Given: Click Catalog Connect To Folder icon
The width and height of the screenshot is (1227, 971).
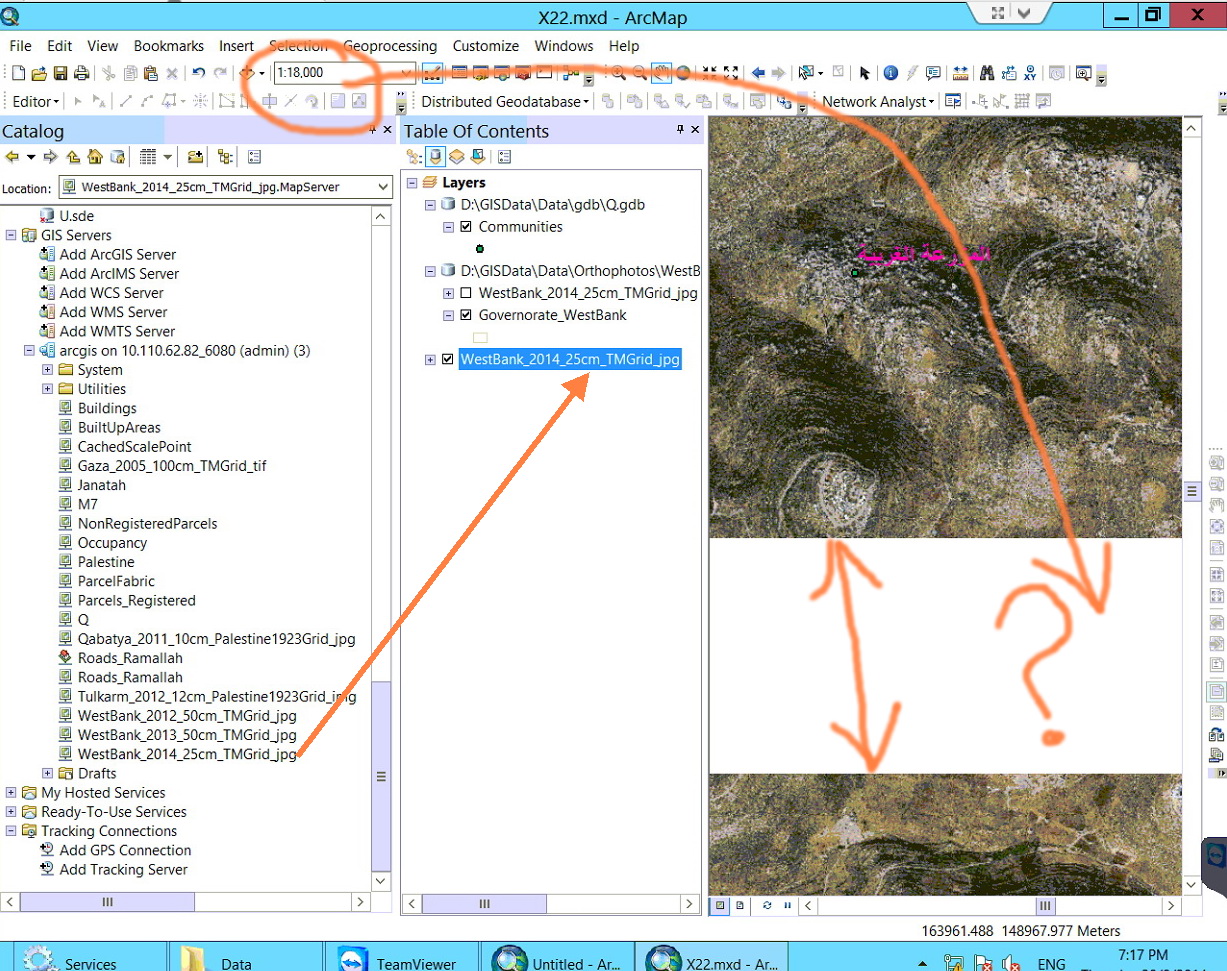Looking at the screenshot, I should [195, 157].
